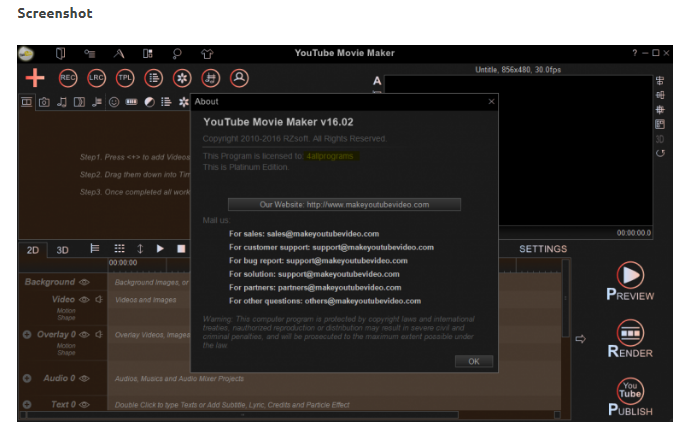Viewport: 683px width, 440px height.
Task: Click the magnifier search icon in the title bar
Action: pyautogui.click(x=176, y=54)
